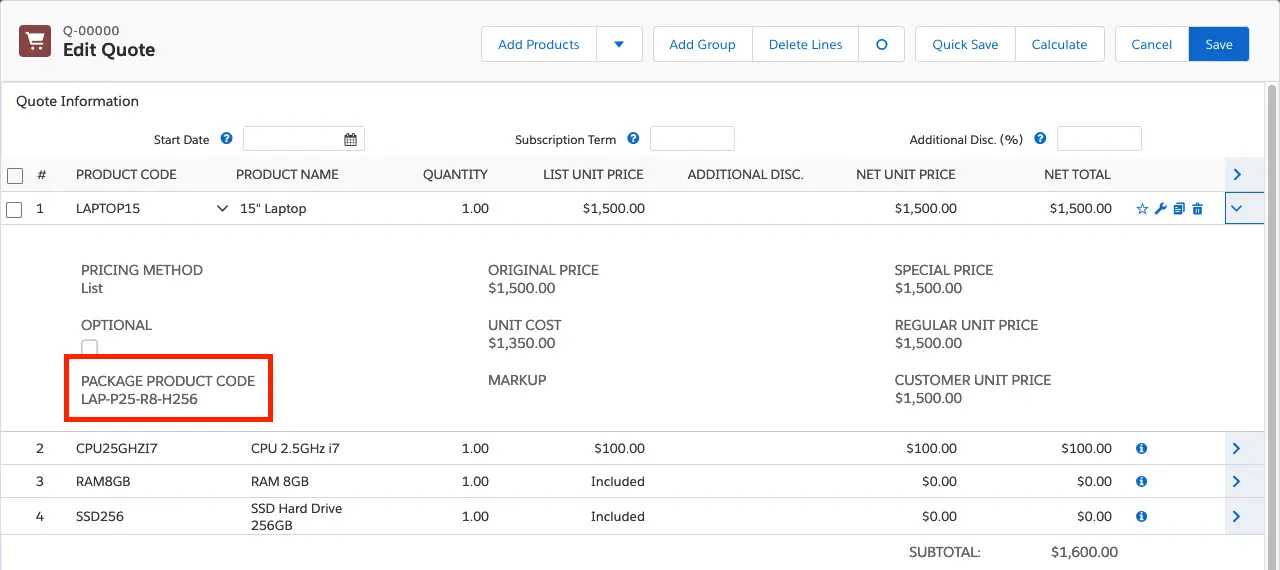Select the checkbox for line 1 LAPTOP15
1280x570 pixels.
coord(15,210)
